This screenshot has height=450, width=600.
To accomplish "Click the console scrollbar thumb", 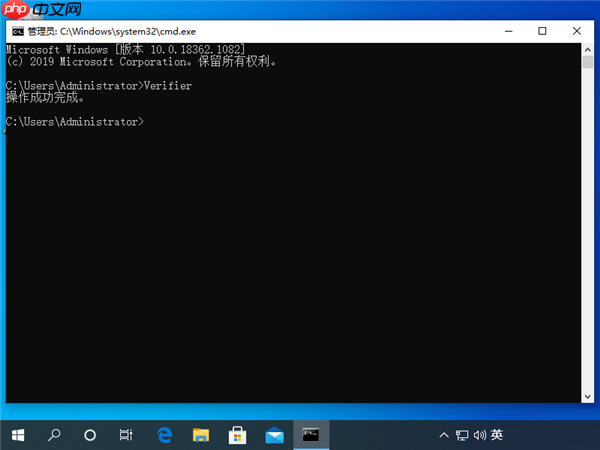I will point(588,62).
